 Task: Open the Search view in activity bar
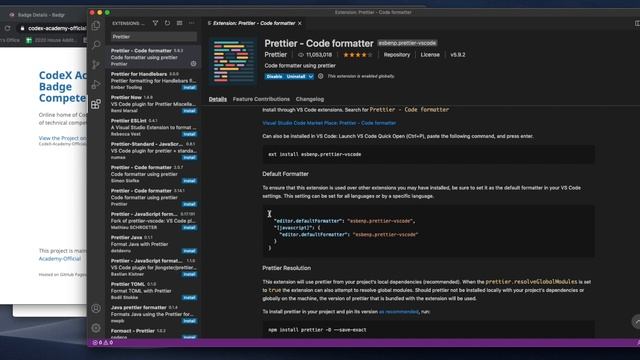pos(96,44)
